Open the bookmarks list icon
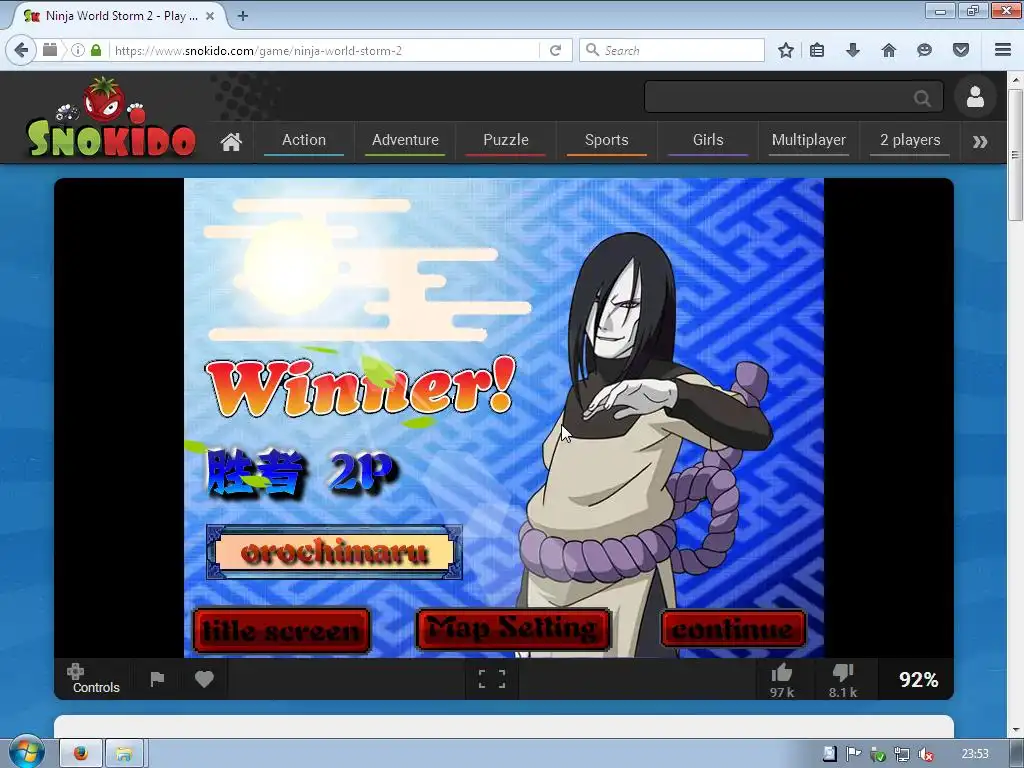 coord(817,50)
